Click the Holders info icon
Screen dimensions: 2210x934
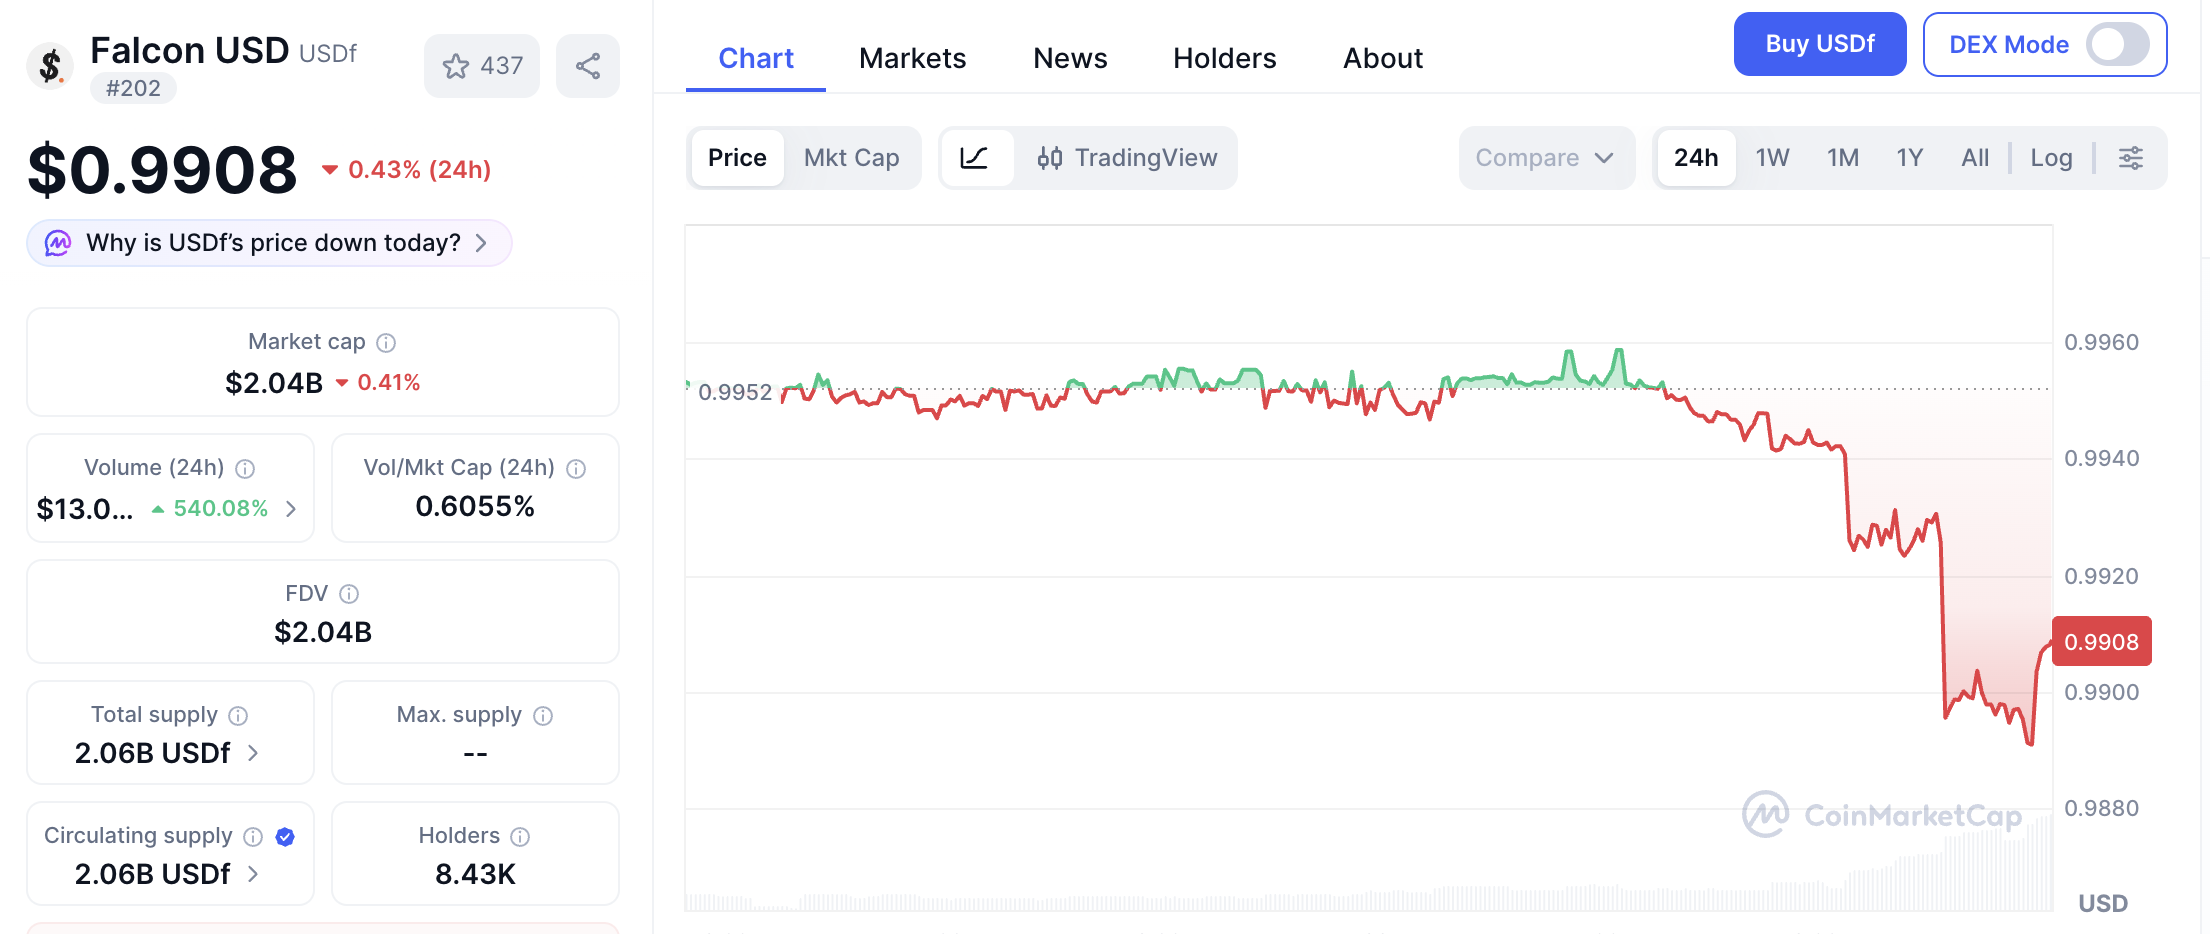[x=520, y=837]
